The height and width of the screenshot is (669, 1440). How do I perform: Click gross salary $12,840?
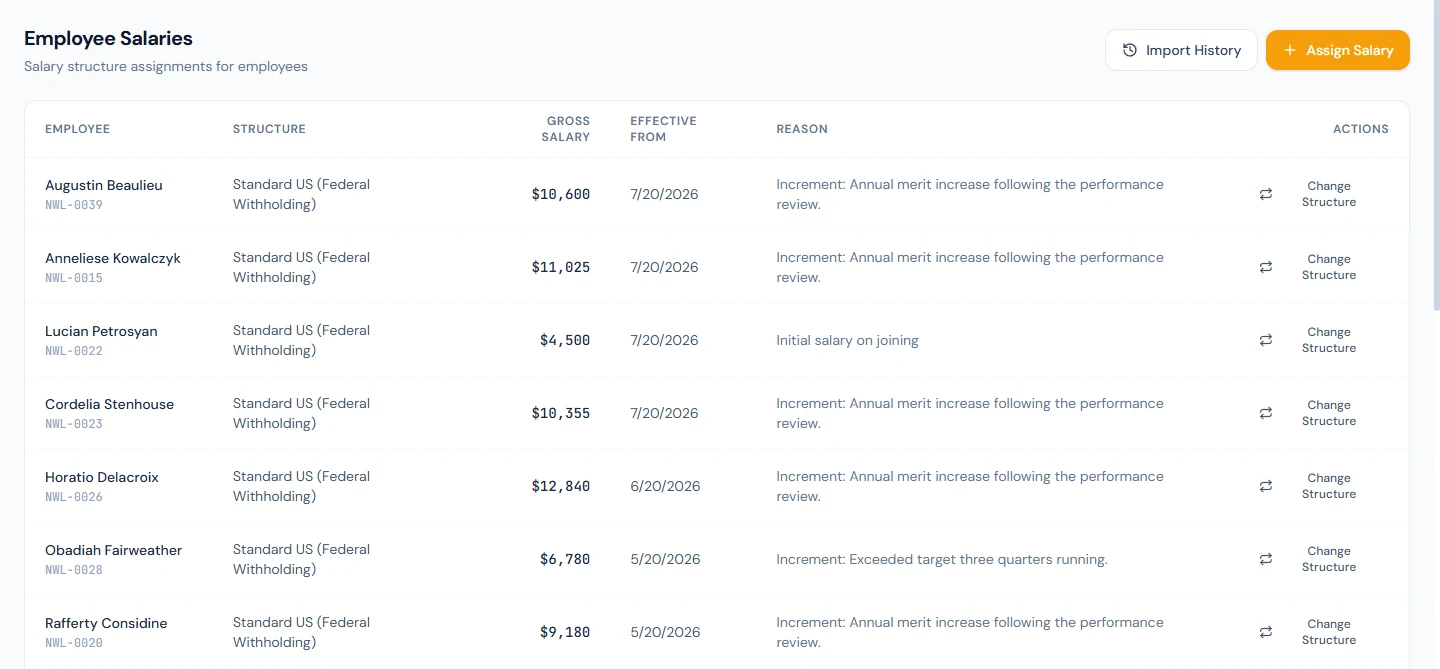coord(561,487)
